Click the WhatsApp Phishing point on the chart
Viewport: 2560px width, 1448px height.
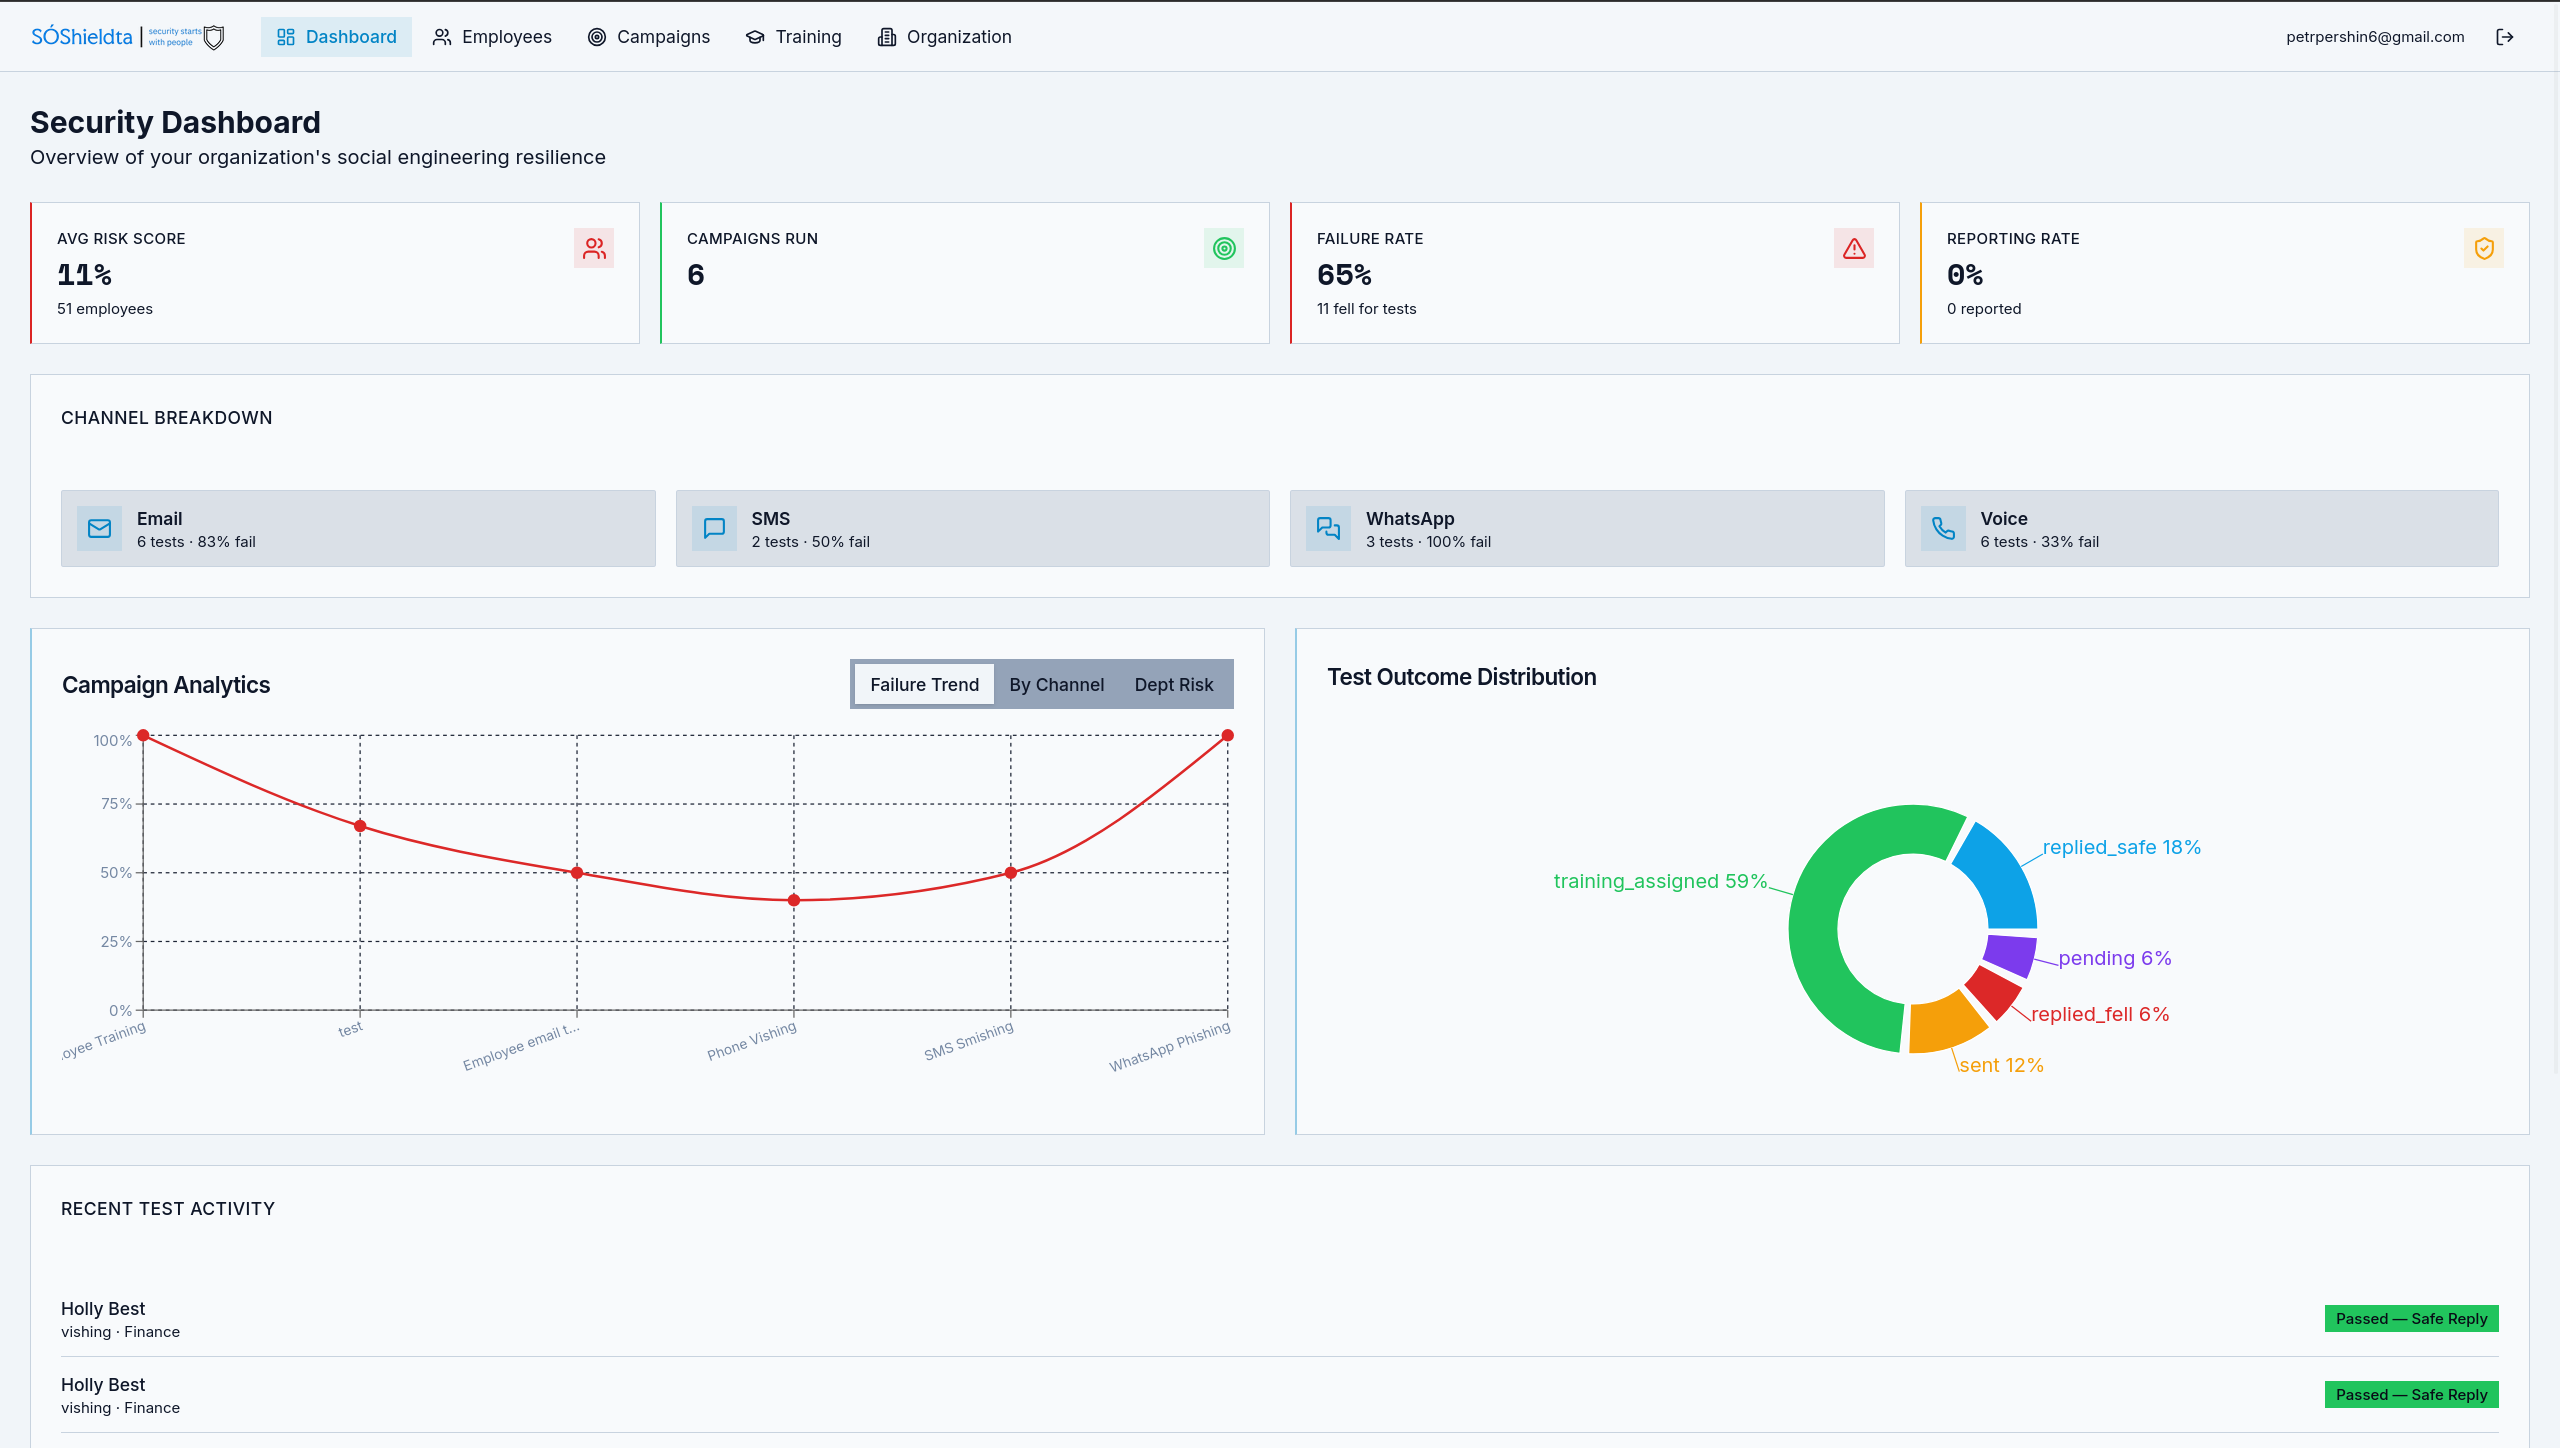[1227, 736]
